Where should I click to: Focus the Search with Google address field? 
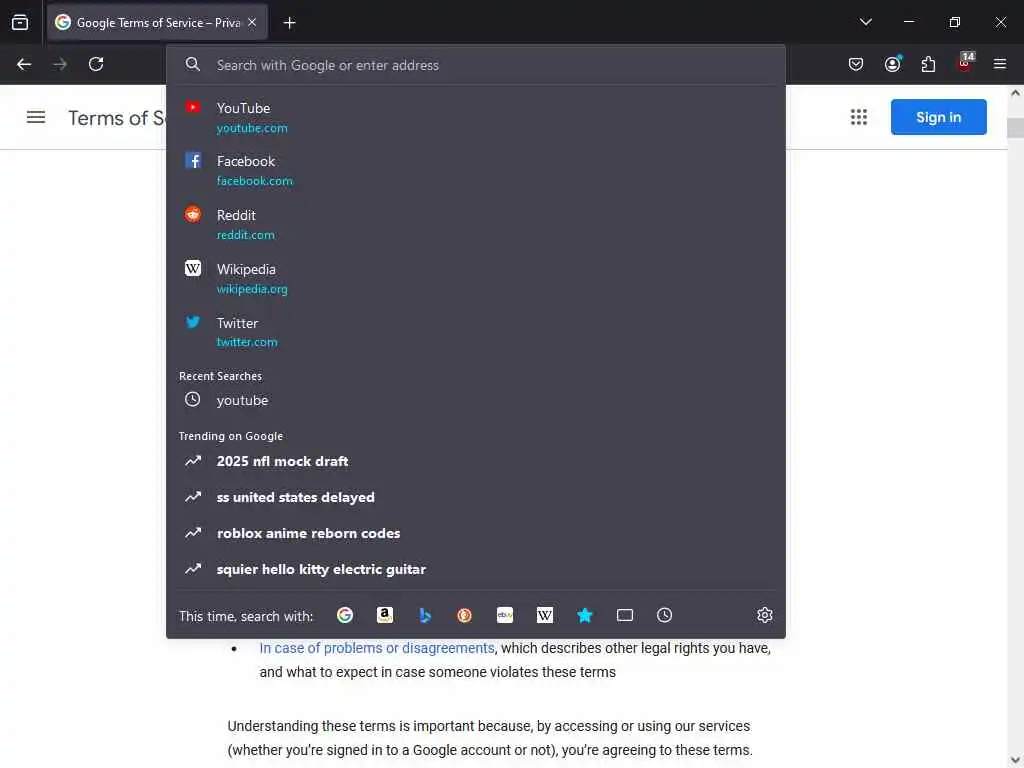475,65
